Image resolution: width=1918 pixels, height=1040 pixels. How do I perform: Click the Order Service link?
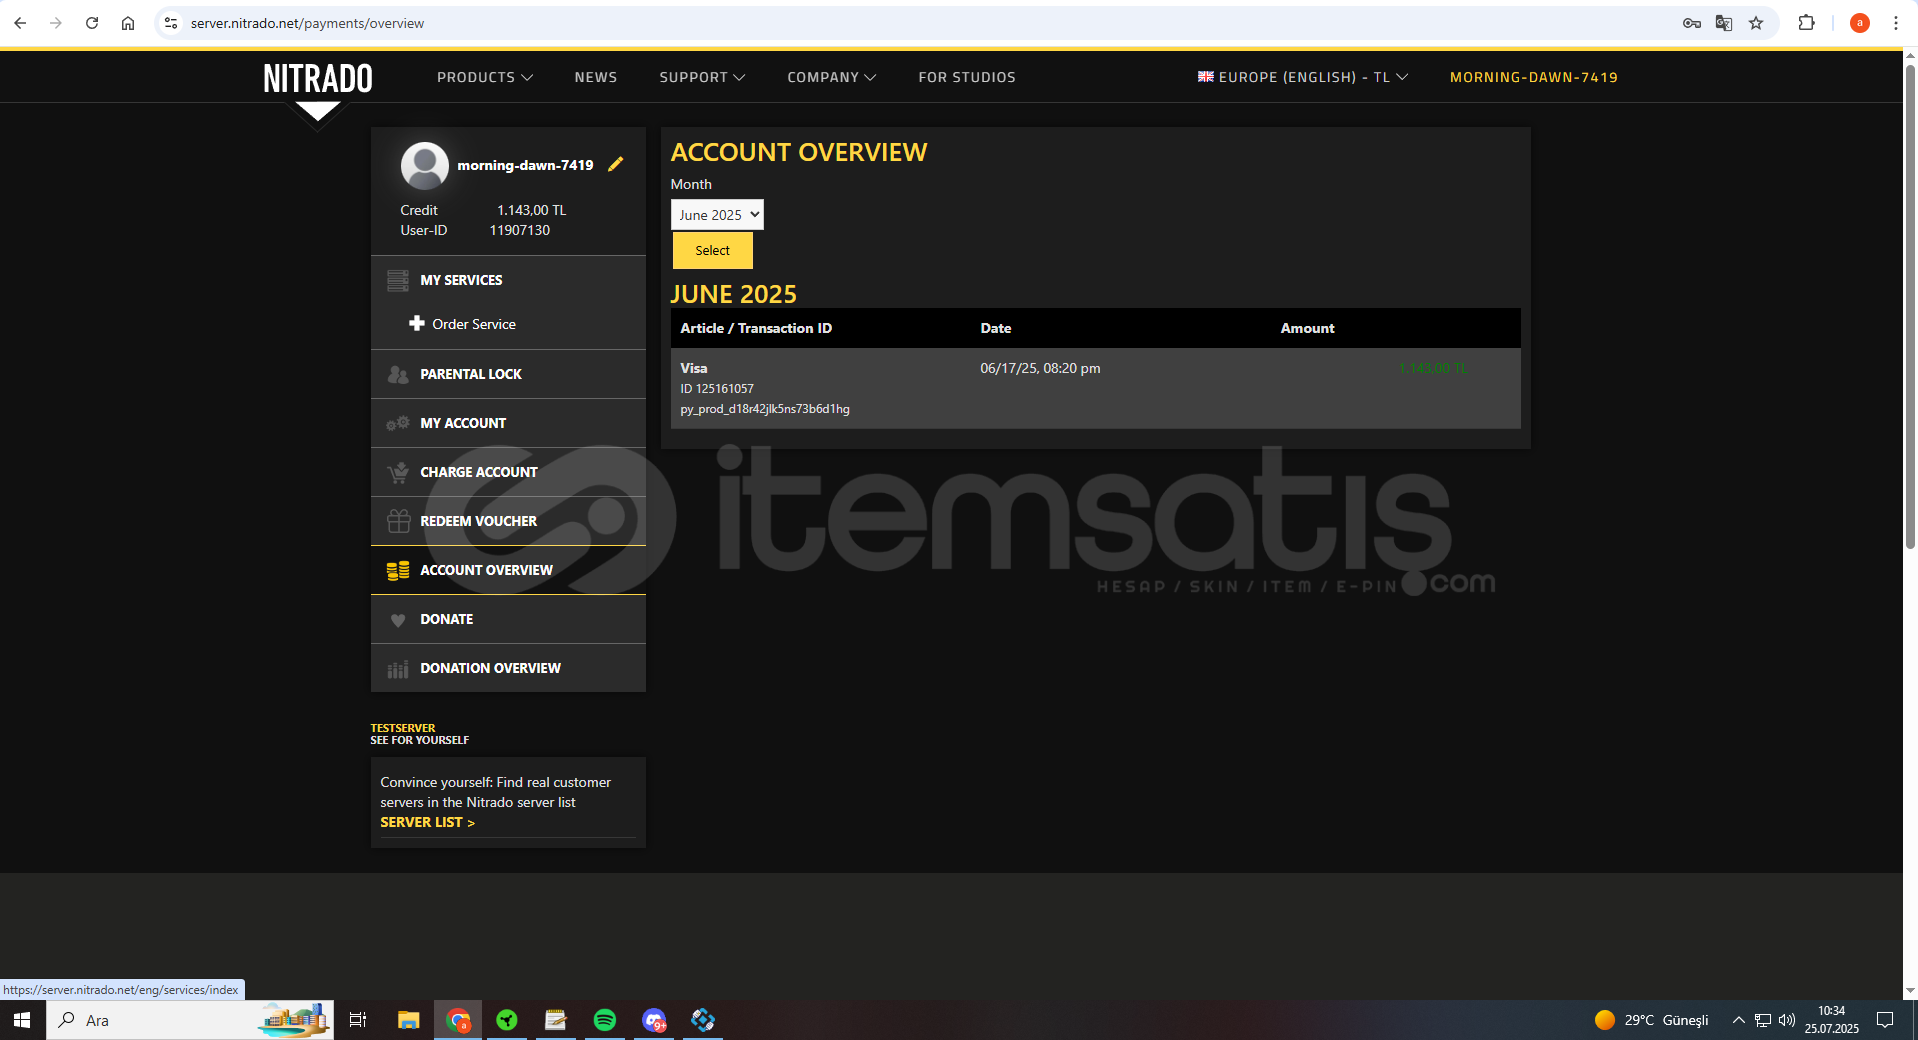point(474,324)
